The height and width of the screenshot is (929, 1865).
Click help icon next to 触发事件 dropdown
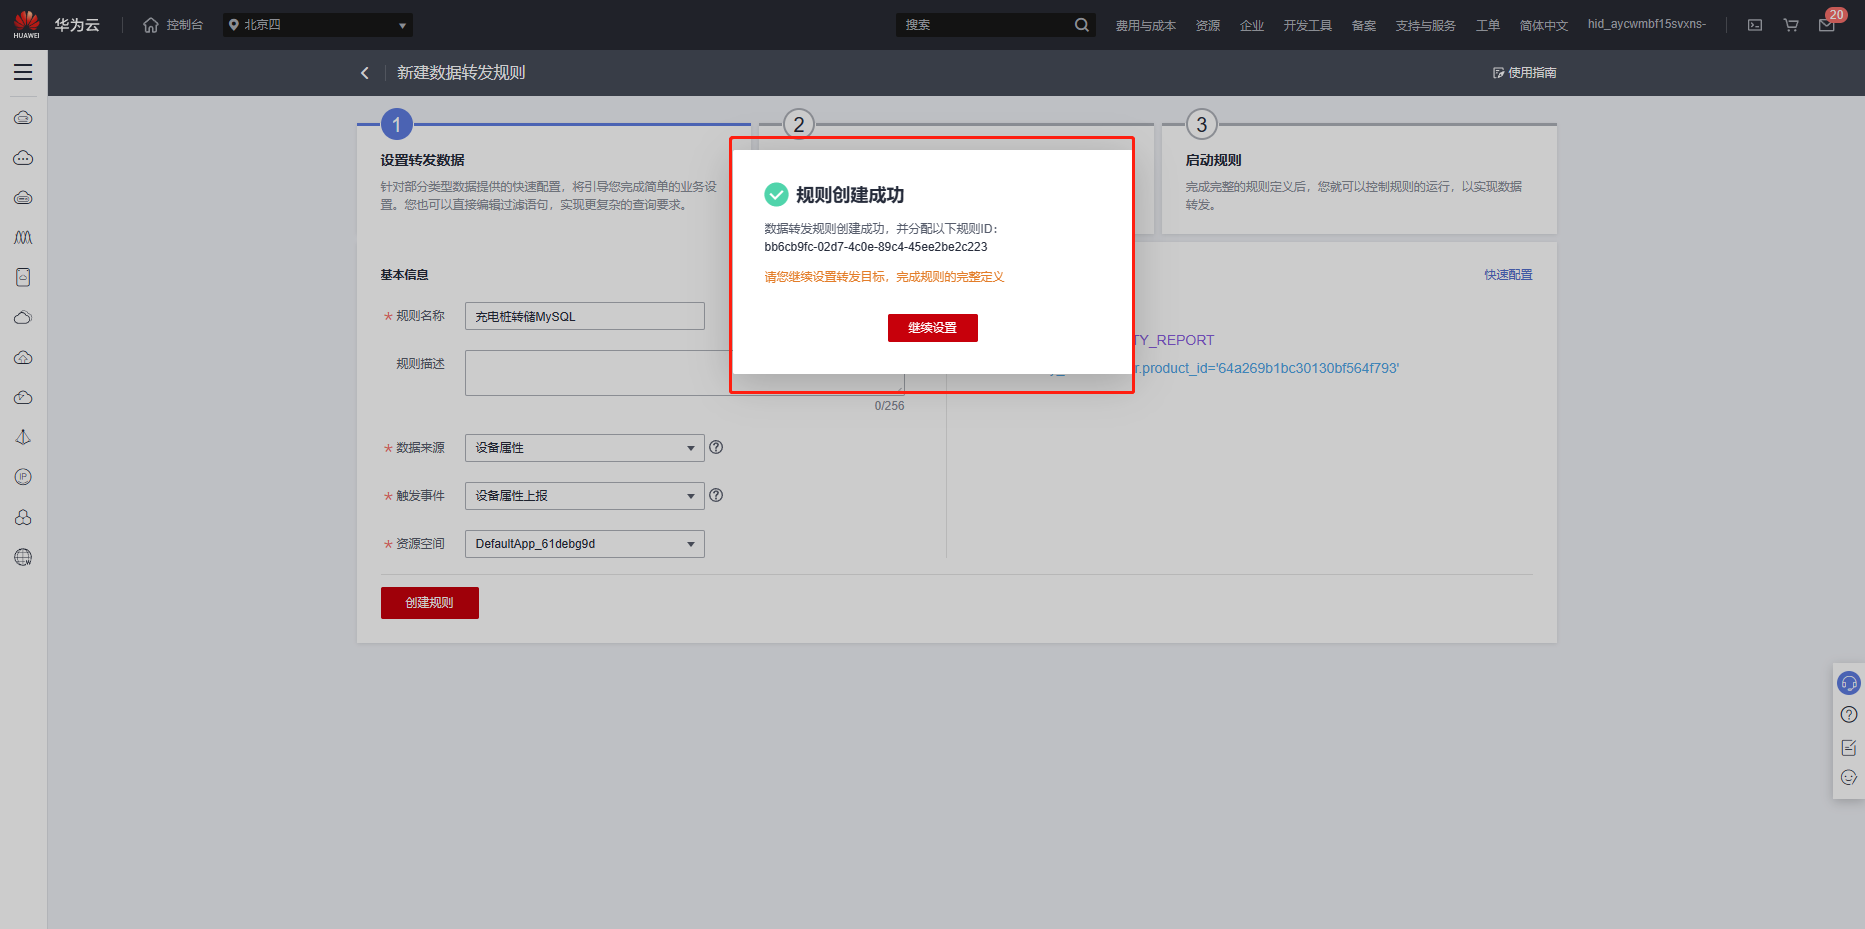(x=716, y=495)
